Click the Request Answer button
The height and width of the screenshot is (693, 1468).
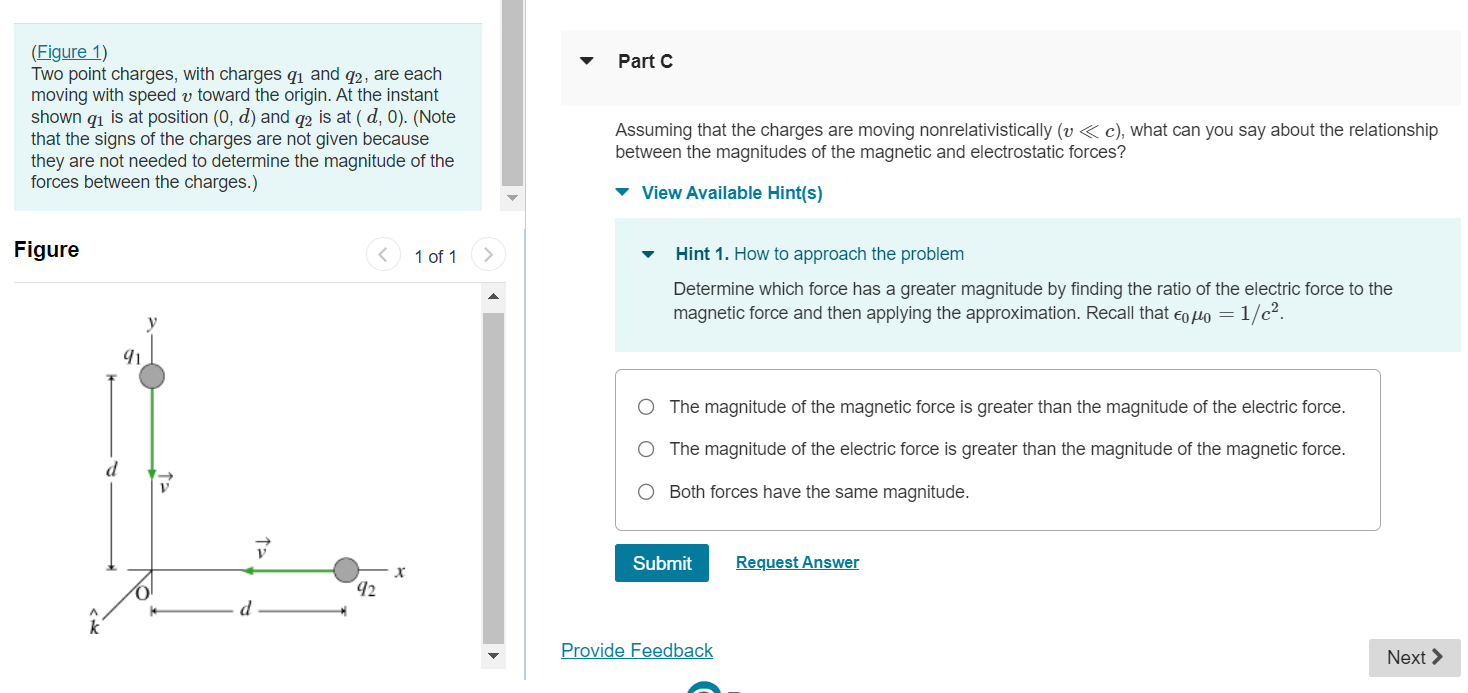797,562
